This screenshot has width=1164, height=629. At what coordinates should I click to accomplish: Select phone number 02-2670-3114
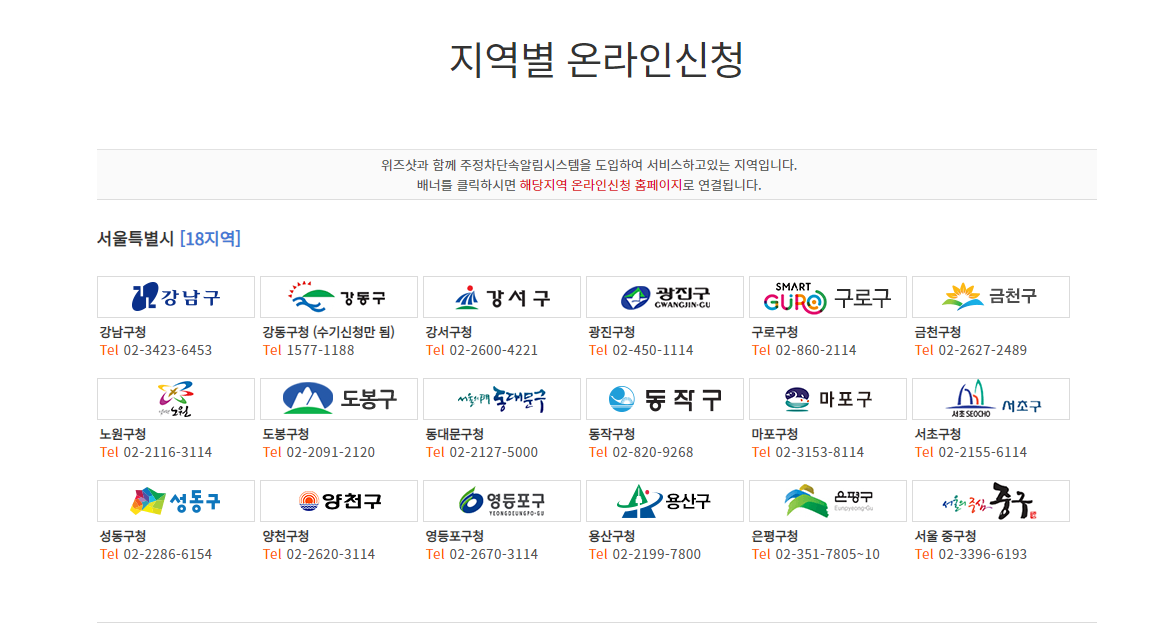pos(494,554)
